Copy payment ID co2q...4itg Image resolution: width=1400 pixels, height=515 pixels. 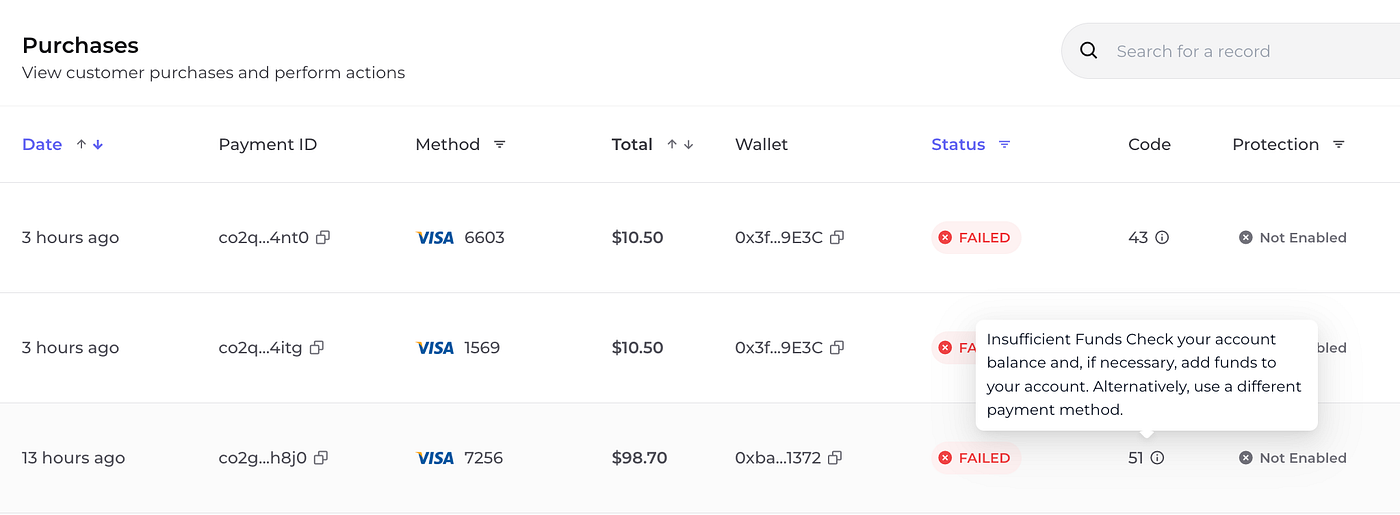(x=317, y=348)
